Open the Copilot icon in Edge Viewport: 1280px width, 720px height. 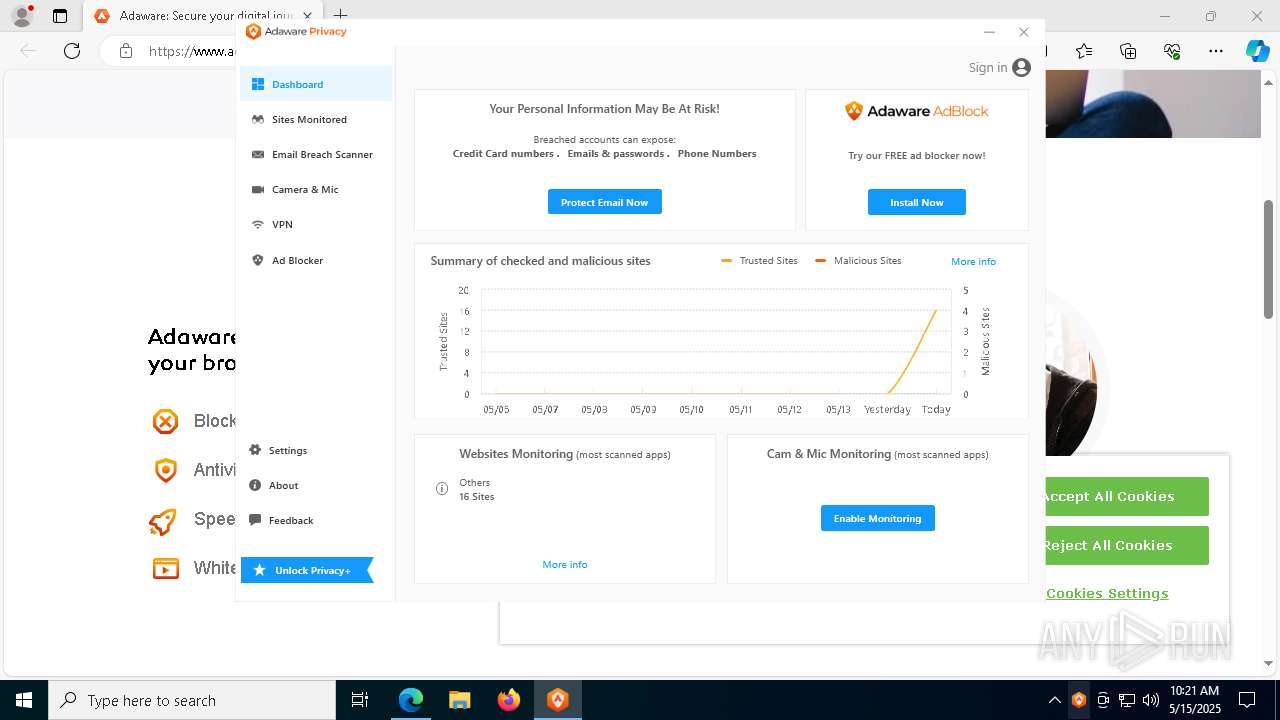1257,51
